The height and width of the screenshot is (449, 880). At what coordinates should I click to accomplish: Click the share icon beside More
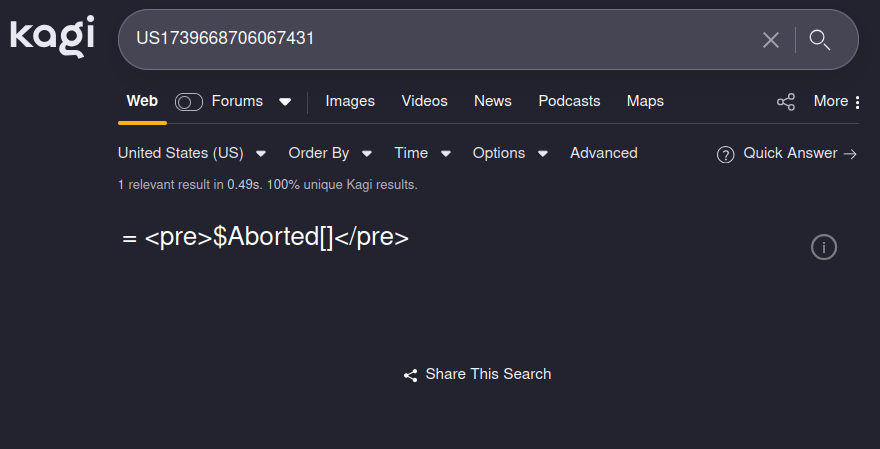[x=786, y=101]
